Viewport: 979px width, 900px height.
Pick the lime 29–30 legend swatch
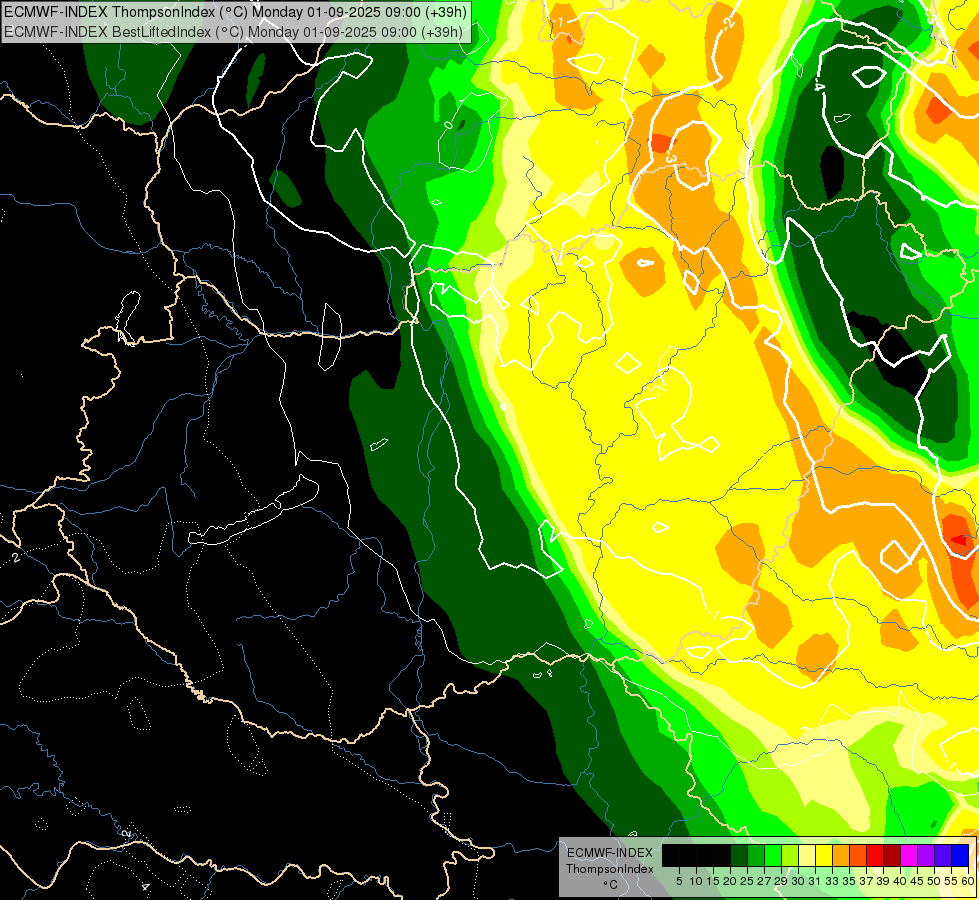(x=790, y=855)
